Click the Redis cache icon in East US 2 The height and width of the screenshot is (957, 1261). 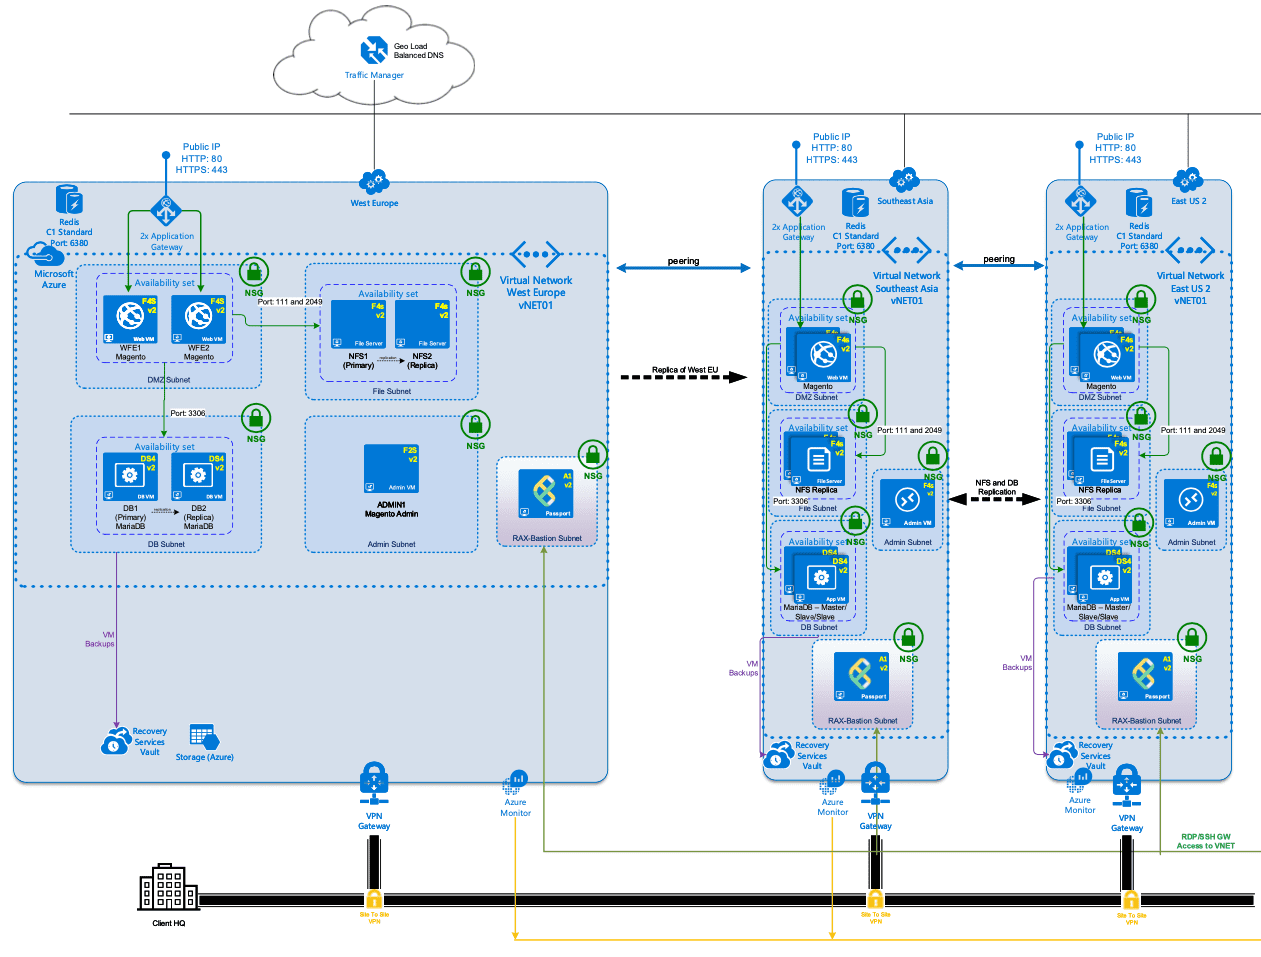pyautogui.click(x=1139, y=204)
